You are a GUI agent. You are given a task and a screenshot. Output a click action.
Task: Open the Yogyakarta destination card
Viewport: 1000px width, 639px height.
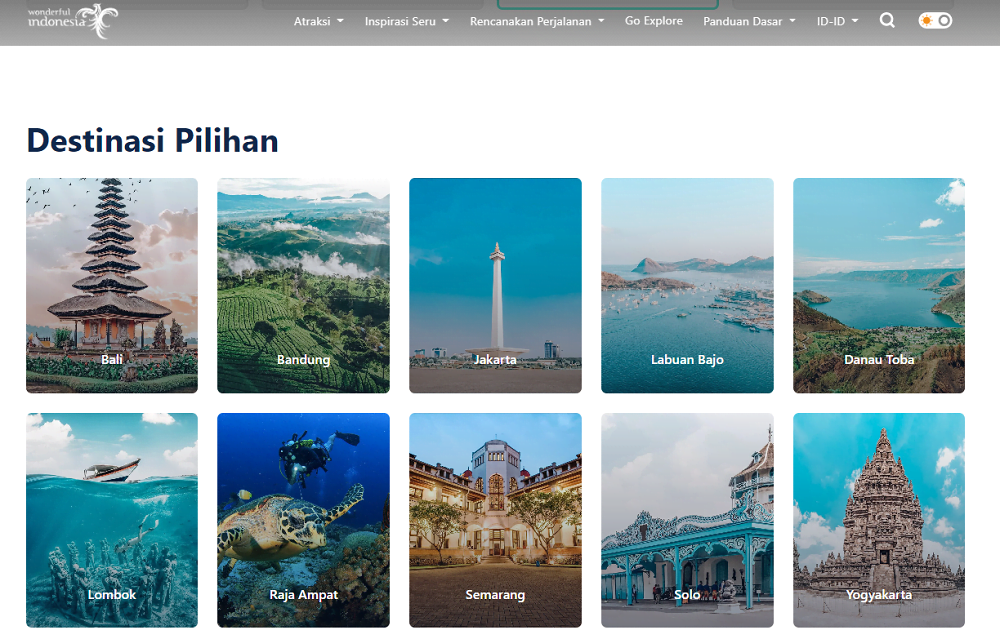879,520
